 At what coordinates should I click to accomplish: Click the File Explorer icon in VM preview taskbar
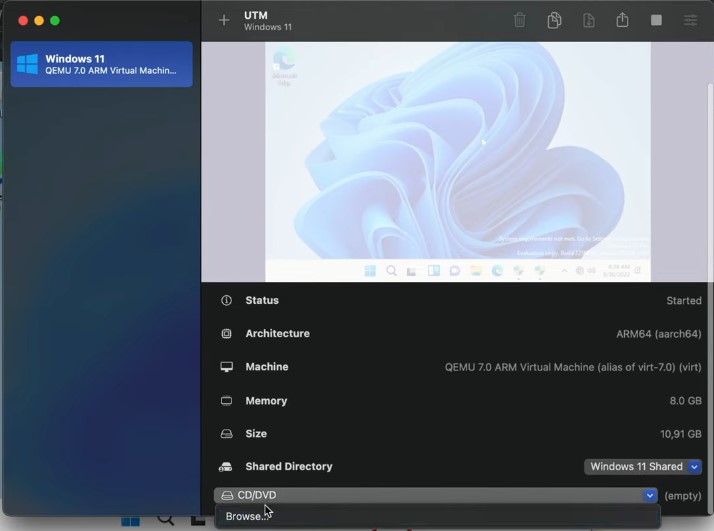point(476,271)
